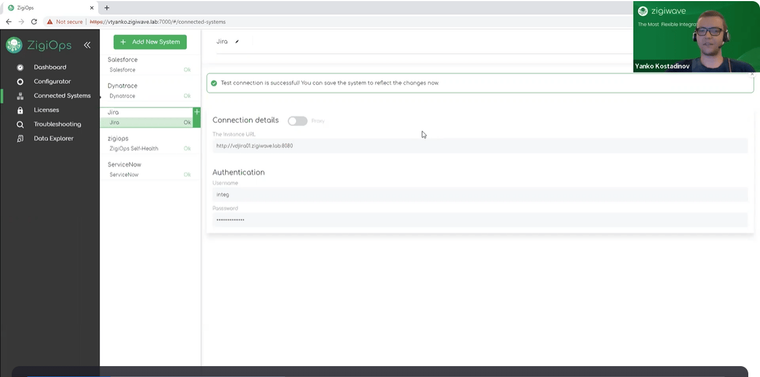Image resolution: width=760 pixels, height=377 pixels.
Task: Click the browser address bar URL
Action: point(158,22)
